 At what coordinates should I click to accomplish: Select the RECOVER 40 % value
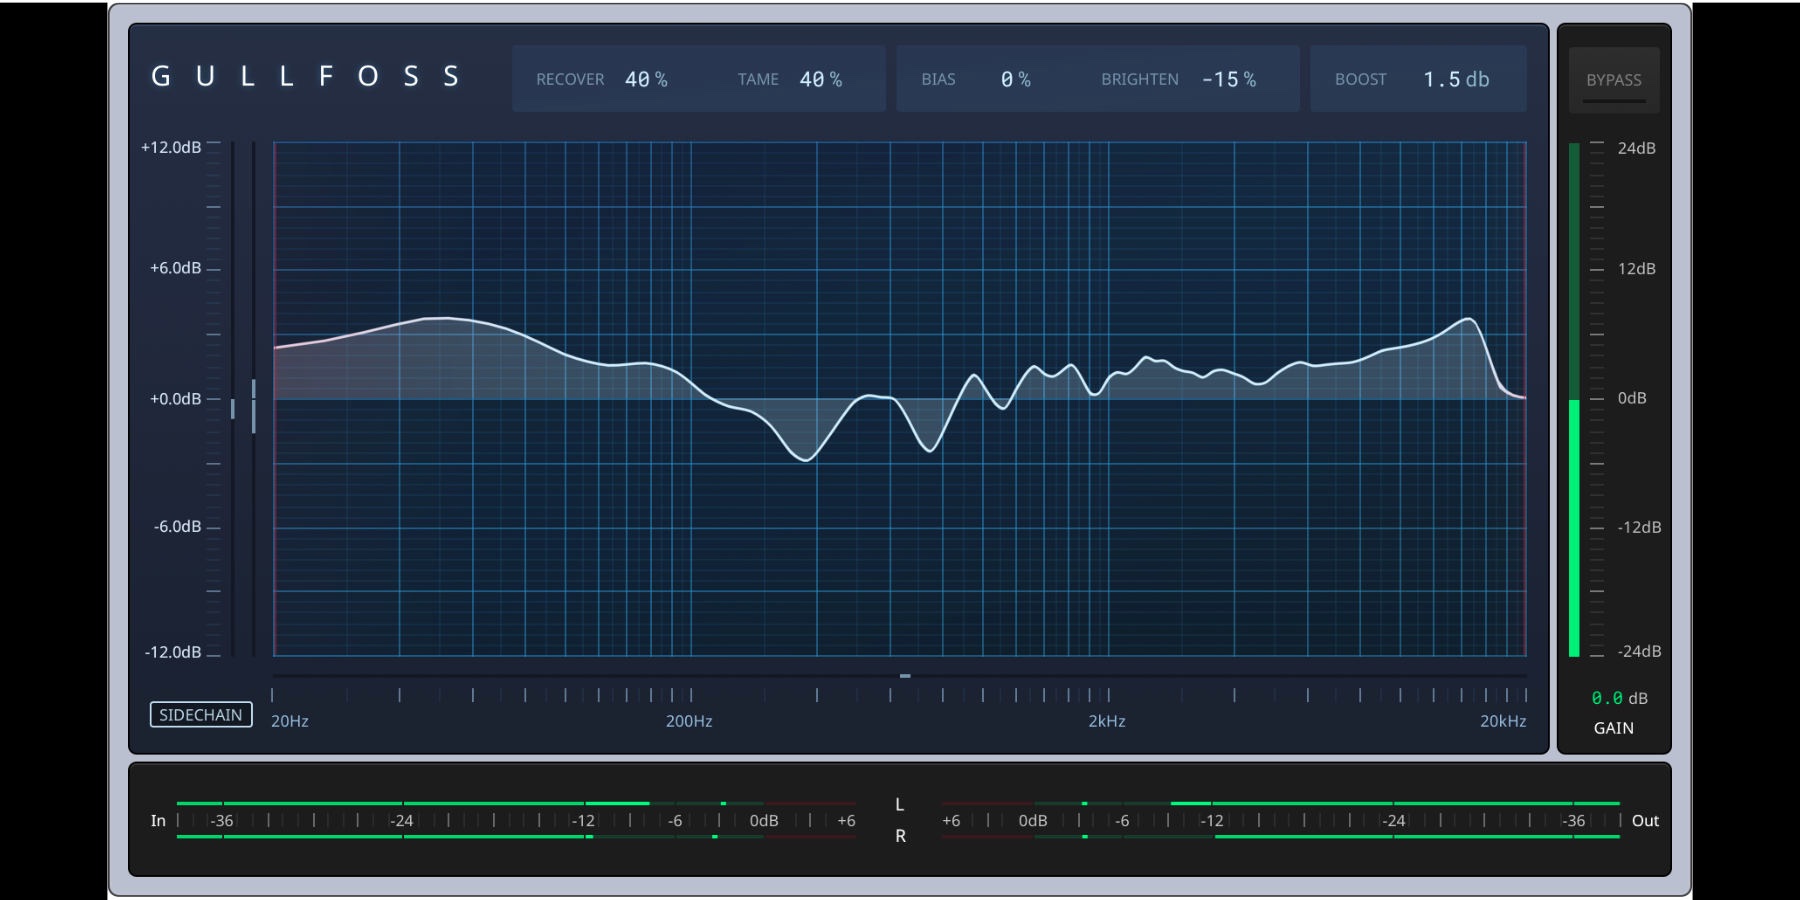click(645, 79)
